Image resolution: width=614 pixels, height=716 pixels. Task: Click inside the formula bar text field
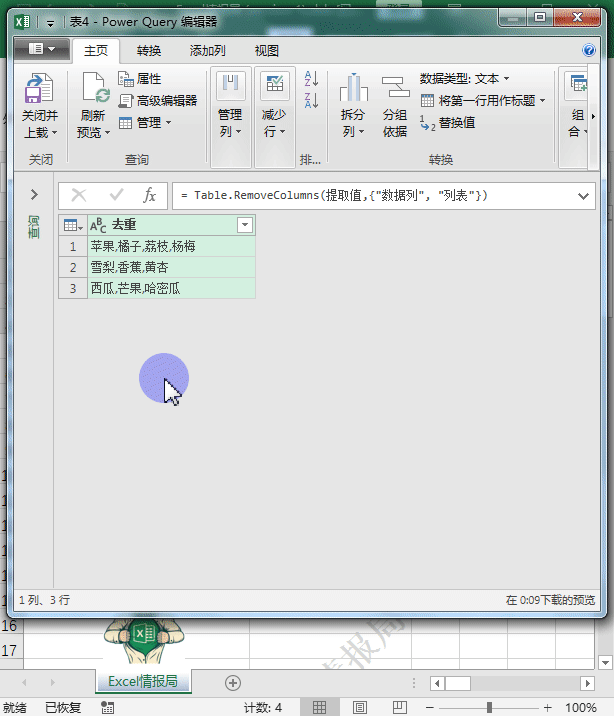point(370,195)
